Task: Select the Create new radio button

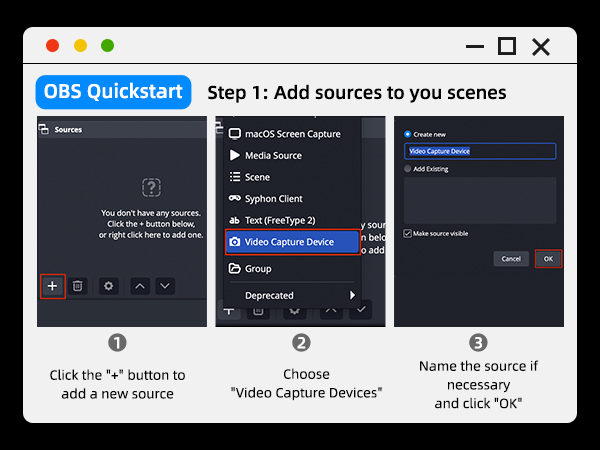Action: [x=408, y=134]
